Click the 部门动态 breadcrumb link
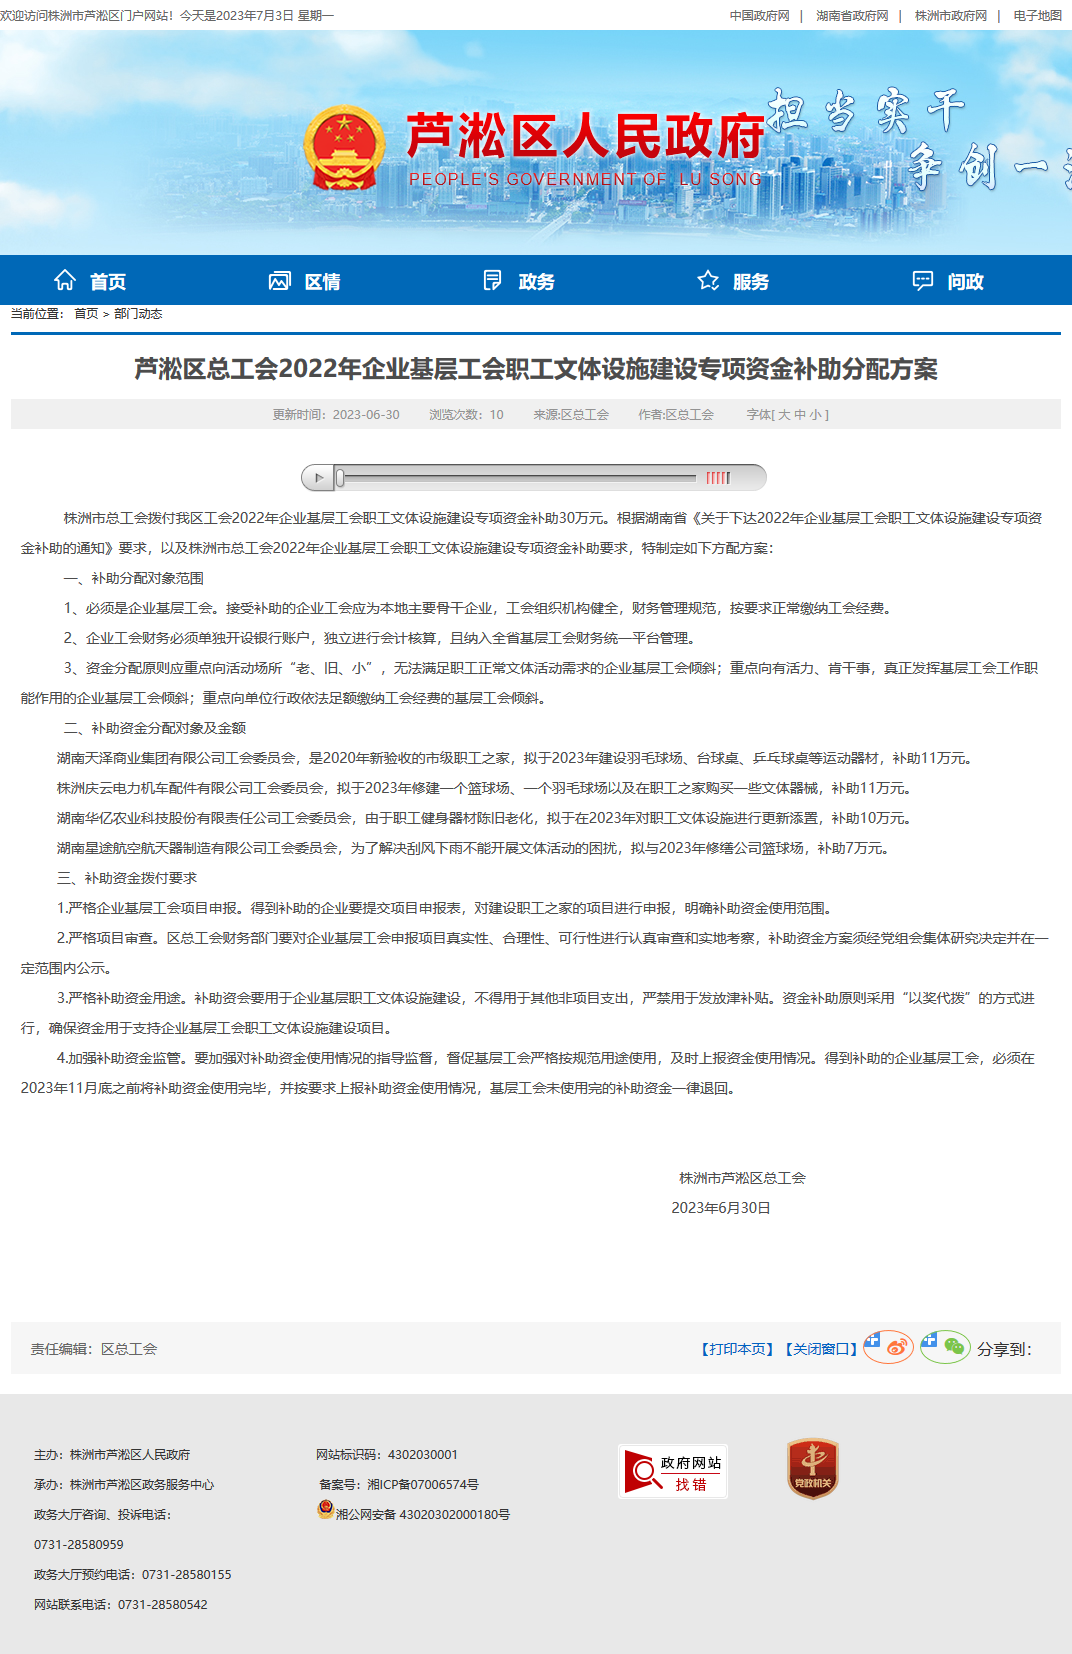1072x1654 pixels. (x=138, y=314)
